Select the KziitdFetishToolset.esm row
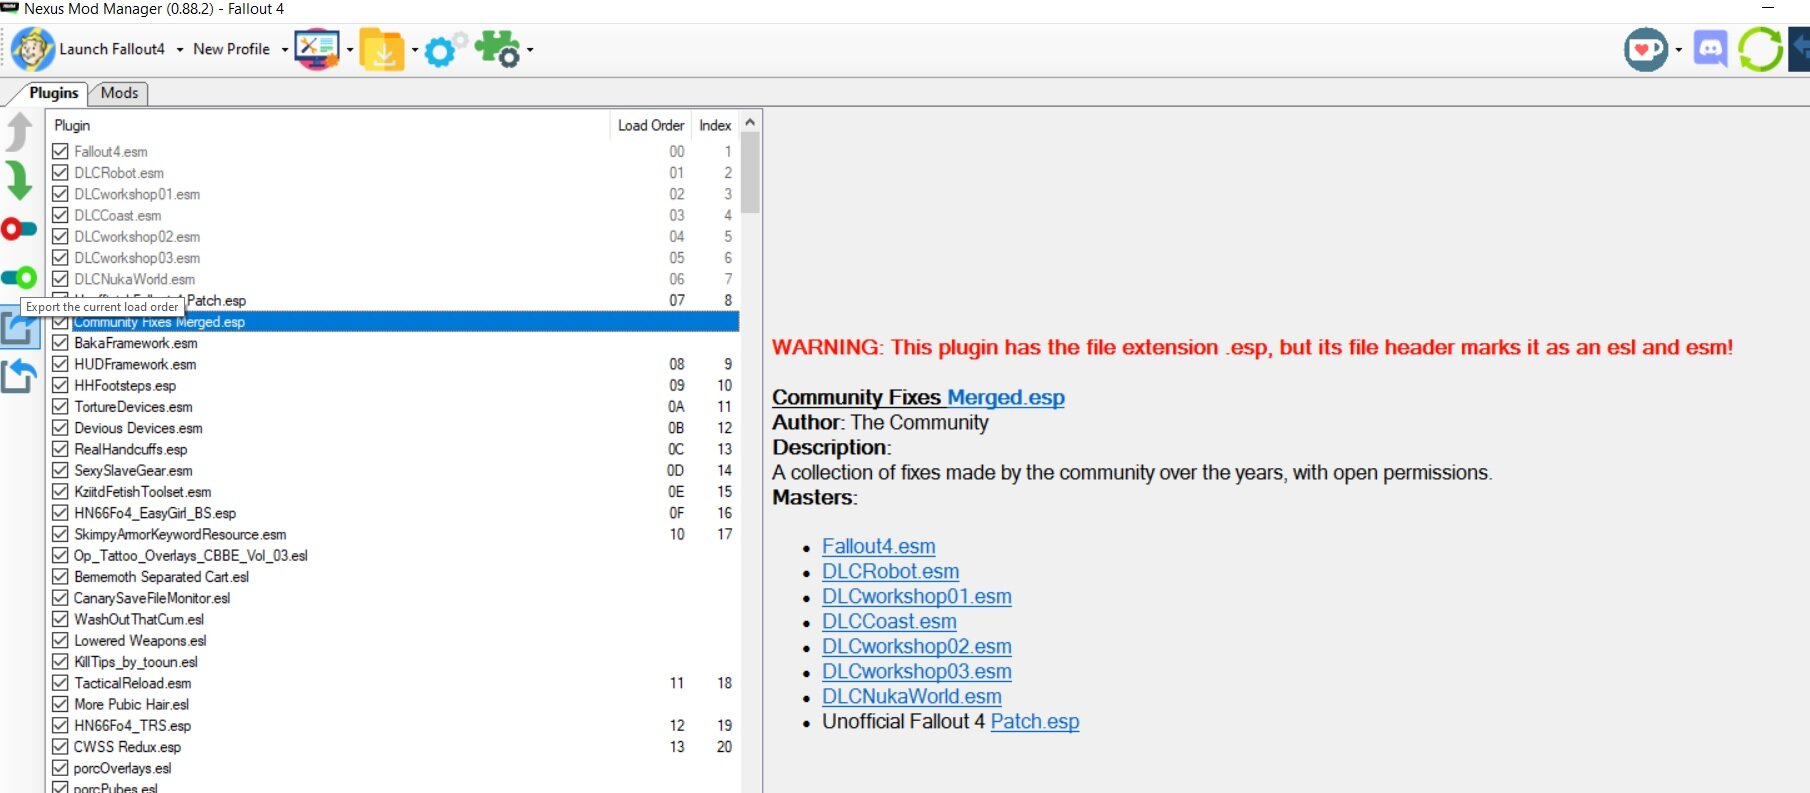The height and width of the screenshot is (793, 1810). pyautogui.click(x=395, y=492)
